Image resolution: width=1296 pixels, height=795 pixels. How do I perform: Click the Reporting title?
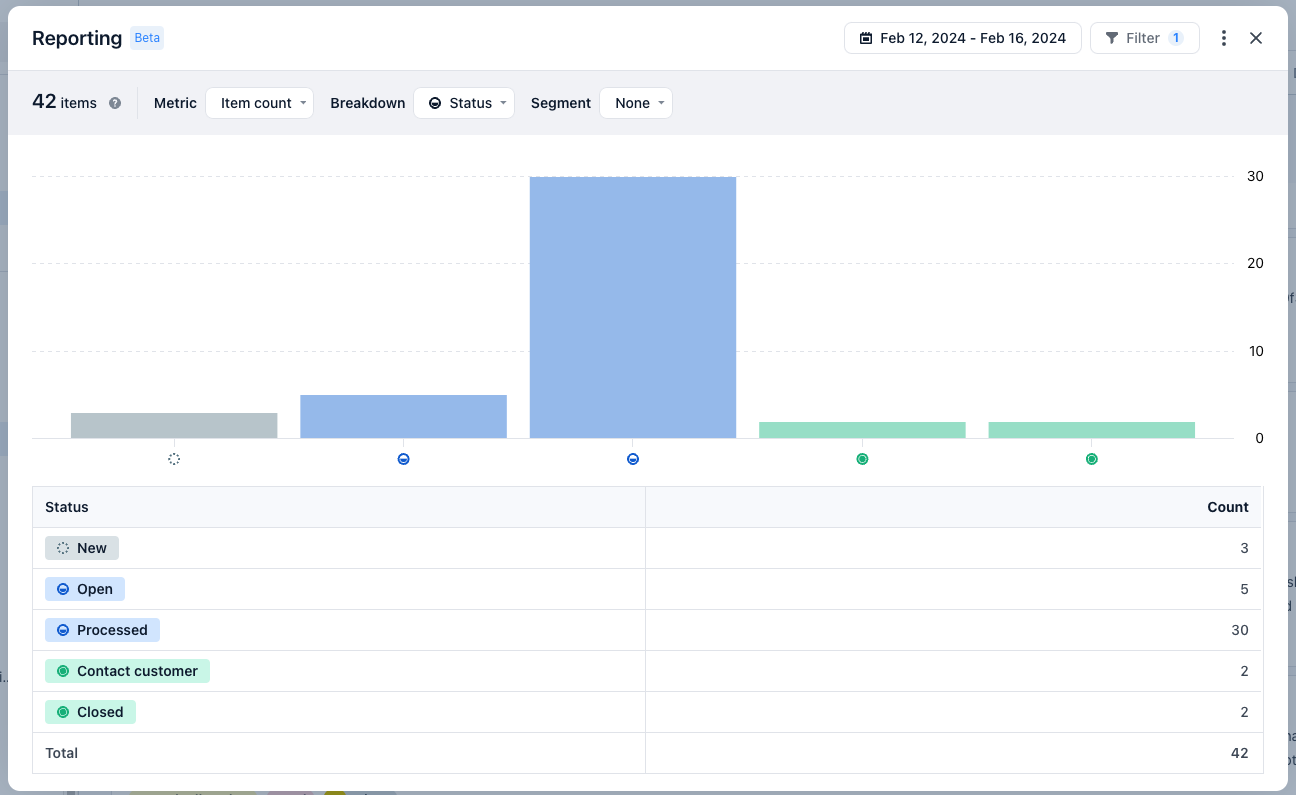point(77,38)
